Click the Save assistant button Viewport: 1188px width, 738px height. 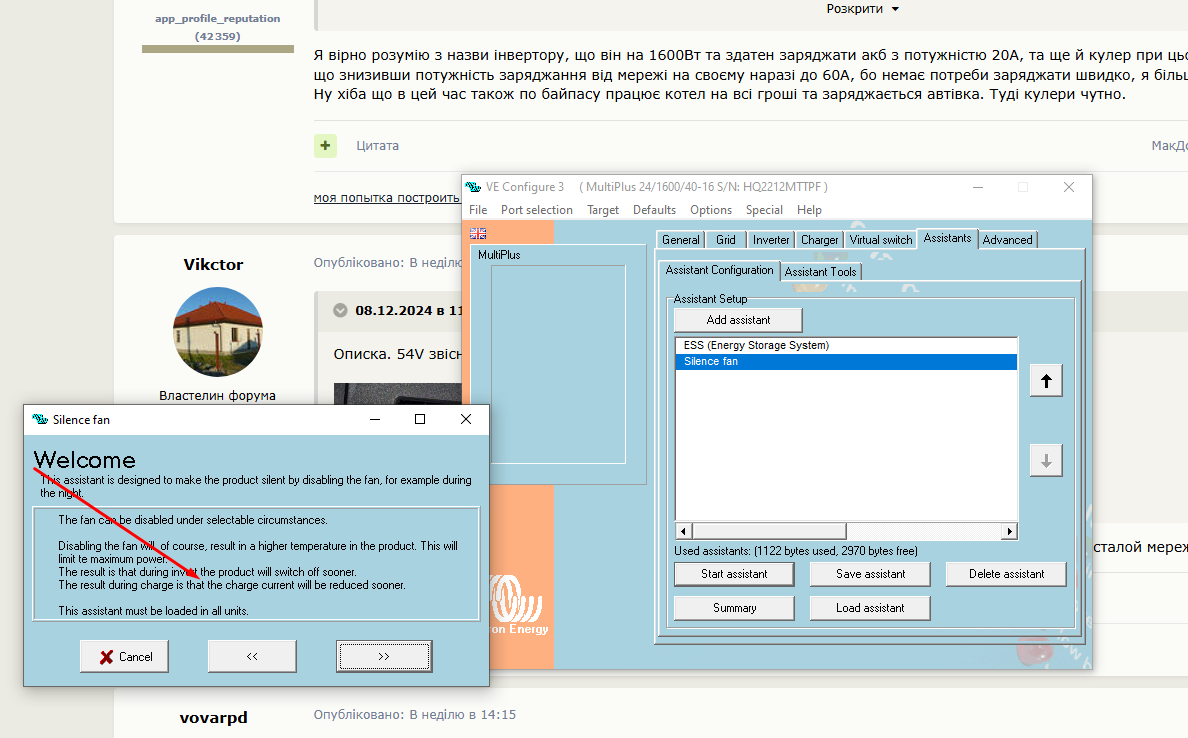coord(871,574)
